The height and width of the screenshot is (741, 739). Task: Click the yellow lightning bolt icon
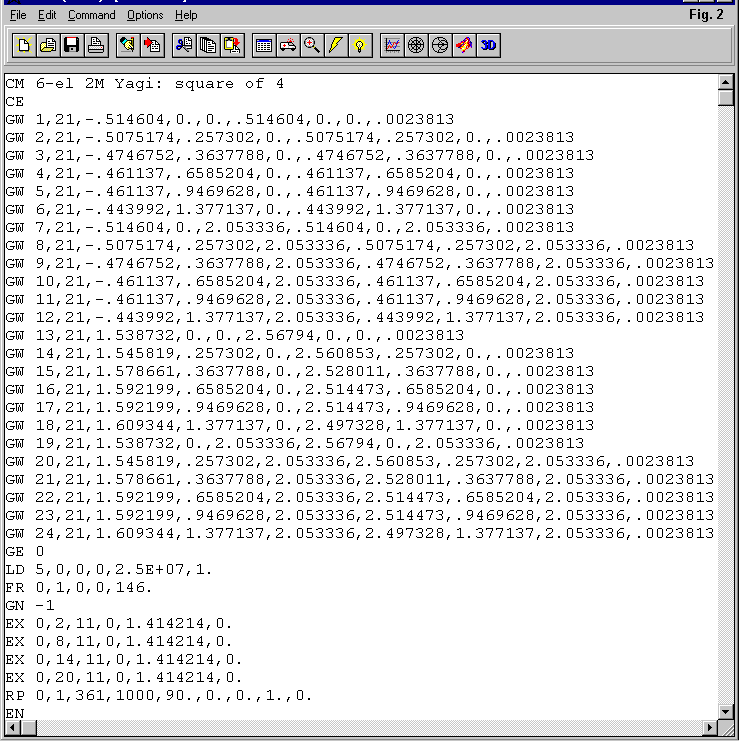336,45
